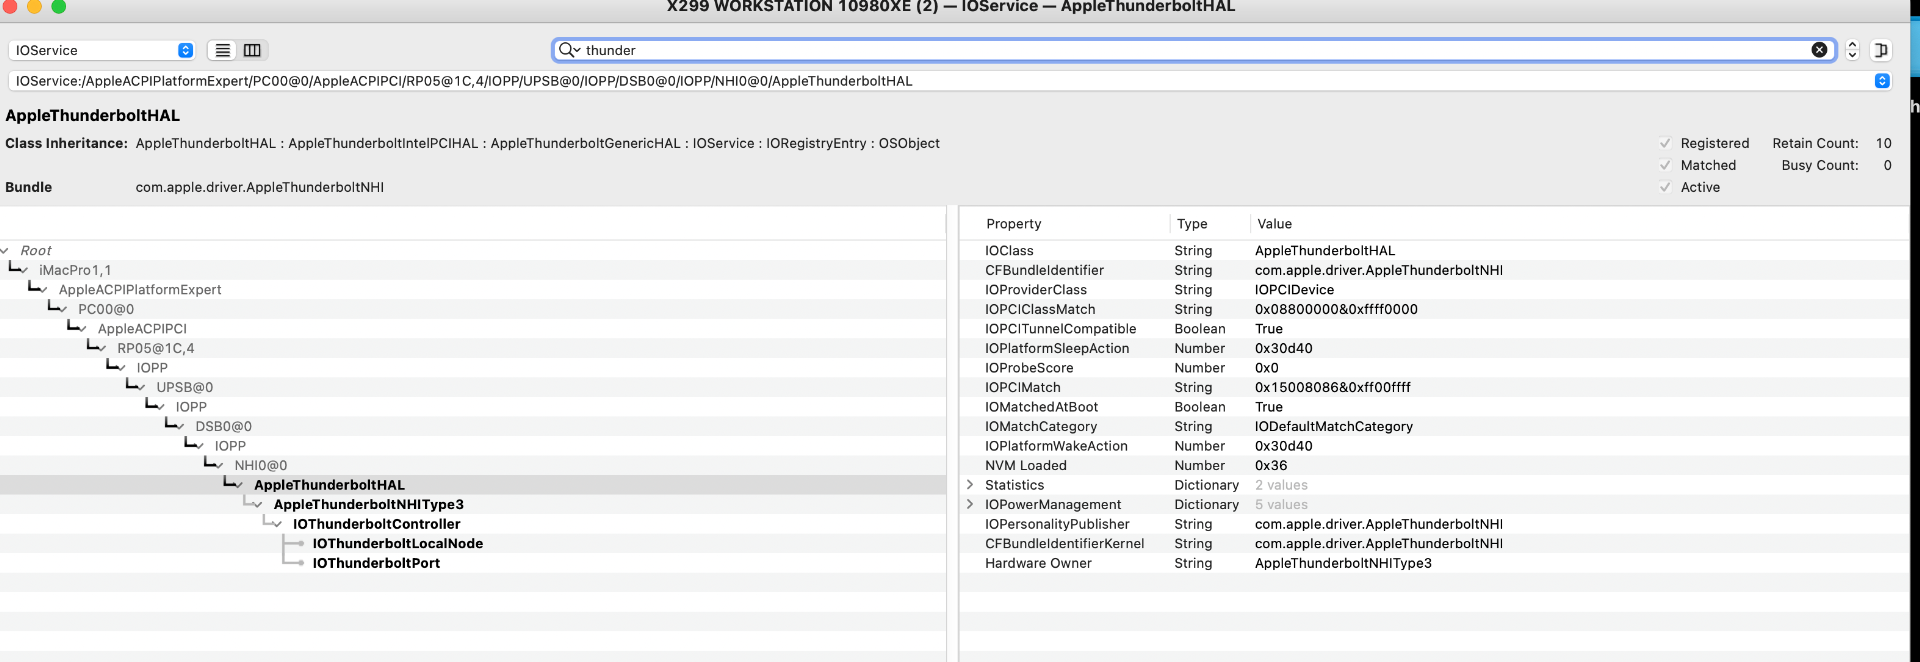Open the registry path dropdown arrow
Viewport: 1920px width, 662px height.
tap(1882, 81)
